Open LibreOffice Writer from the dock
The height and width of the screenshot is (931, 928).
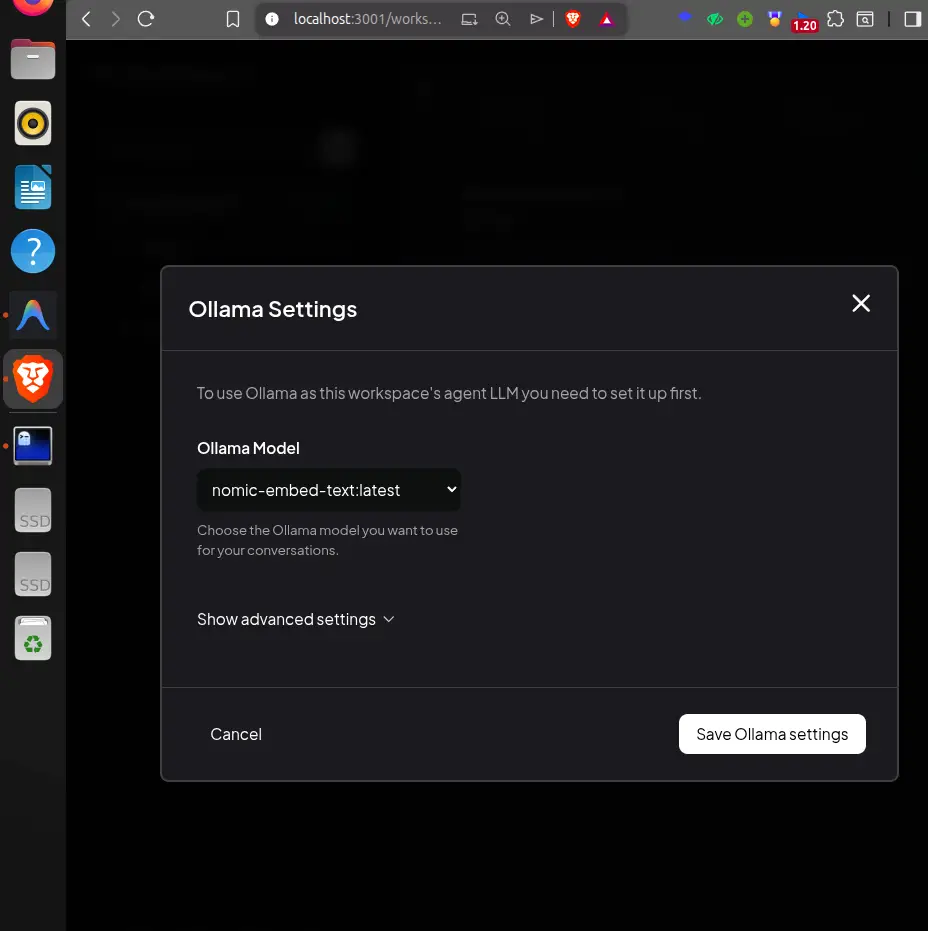[33, 187]
